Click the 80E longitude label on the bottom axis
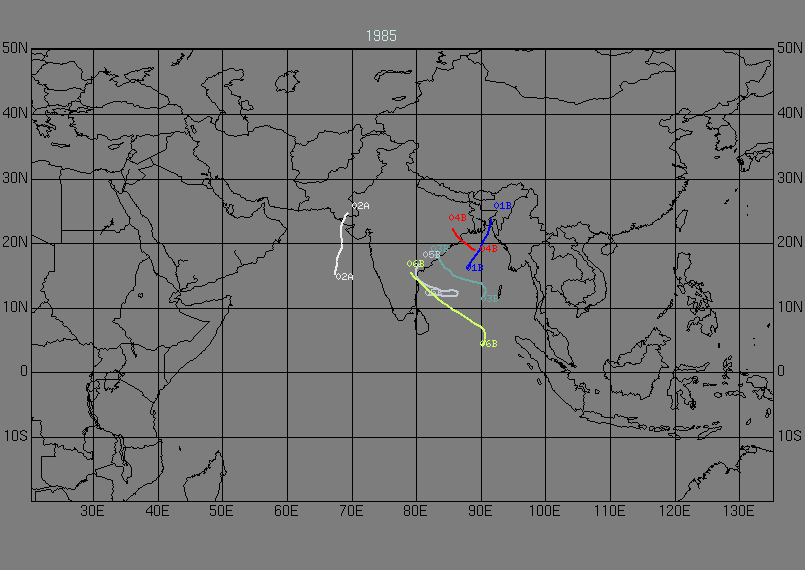 pyautogui.click(x=415, y=511)
